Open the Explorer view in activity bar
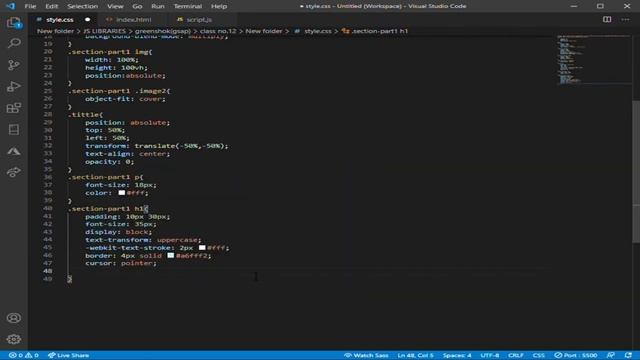Viewport: 640px width, 360px height. (x=13, y=22)
